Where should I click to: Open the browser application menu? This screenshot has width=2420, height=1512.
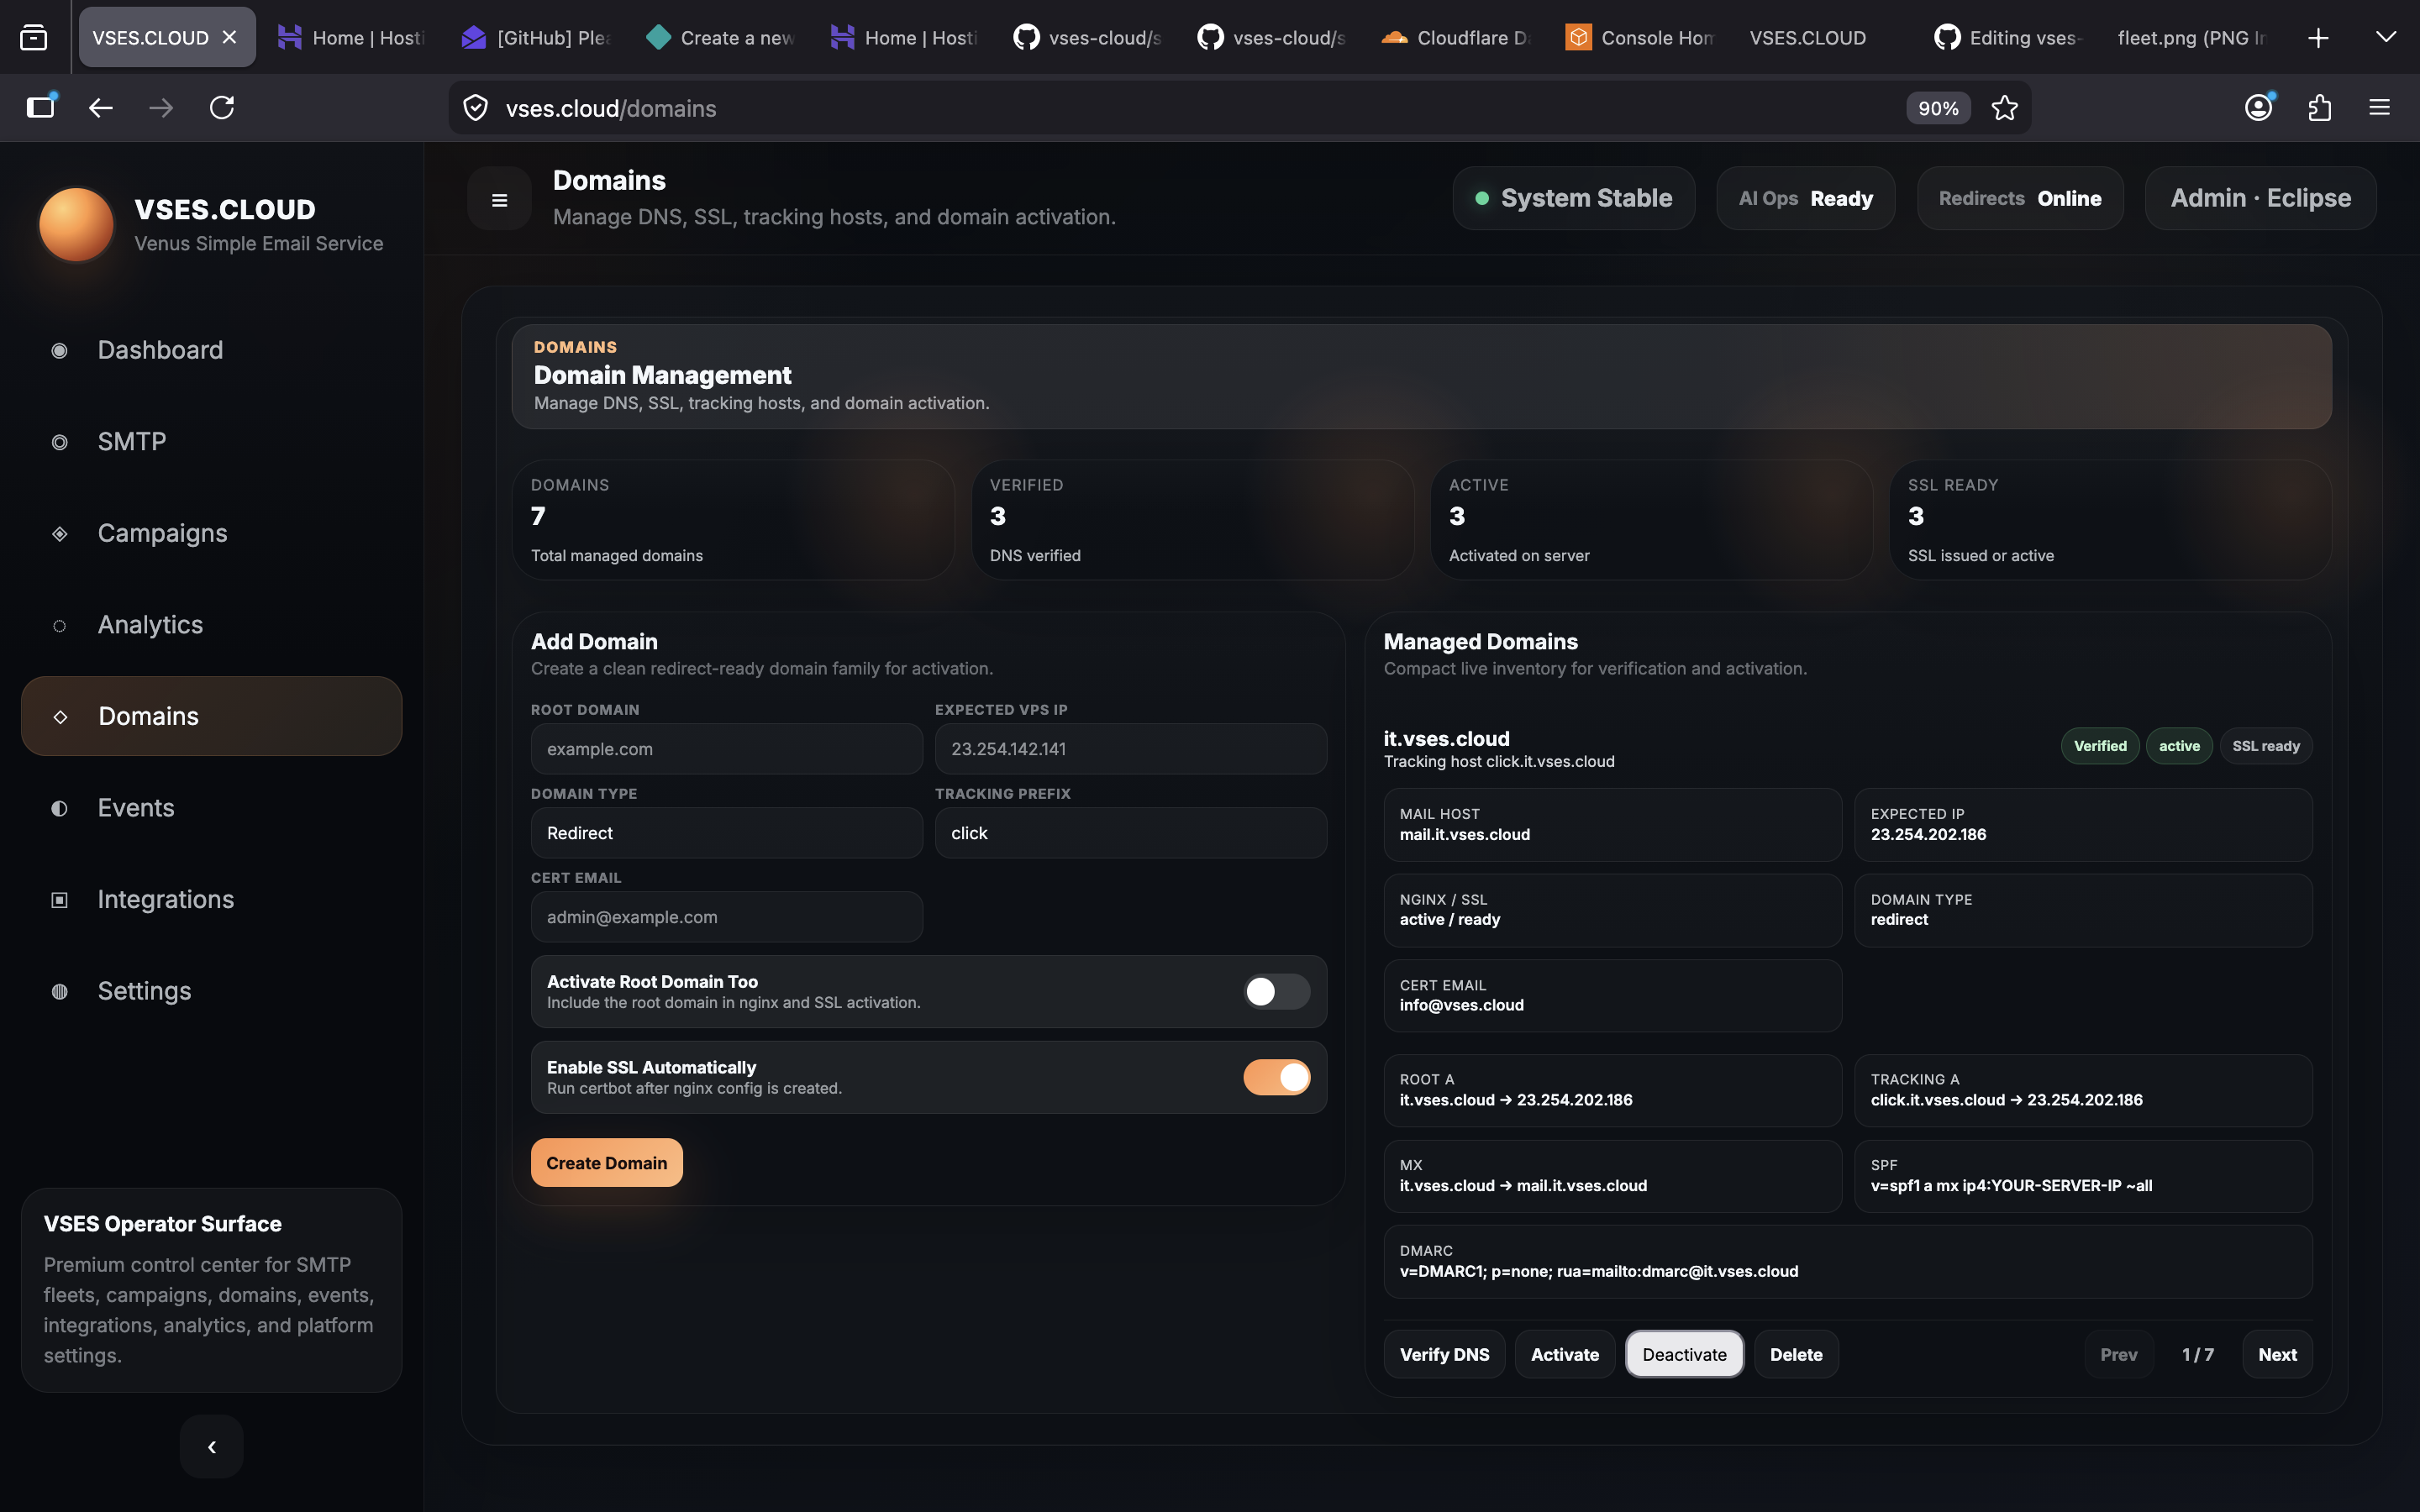pyautogui.click(x=2380, y=107)
